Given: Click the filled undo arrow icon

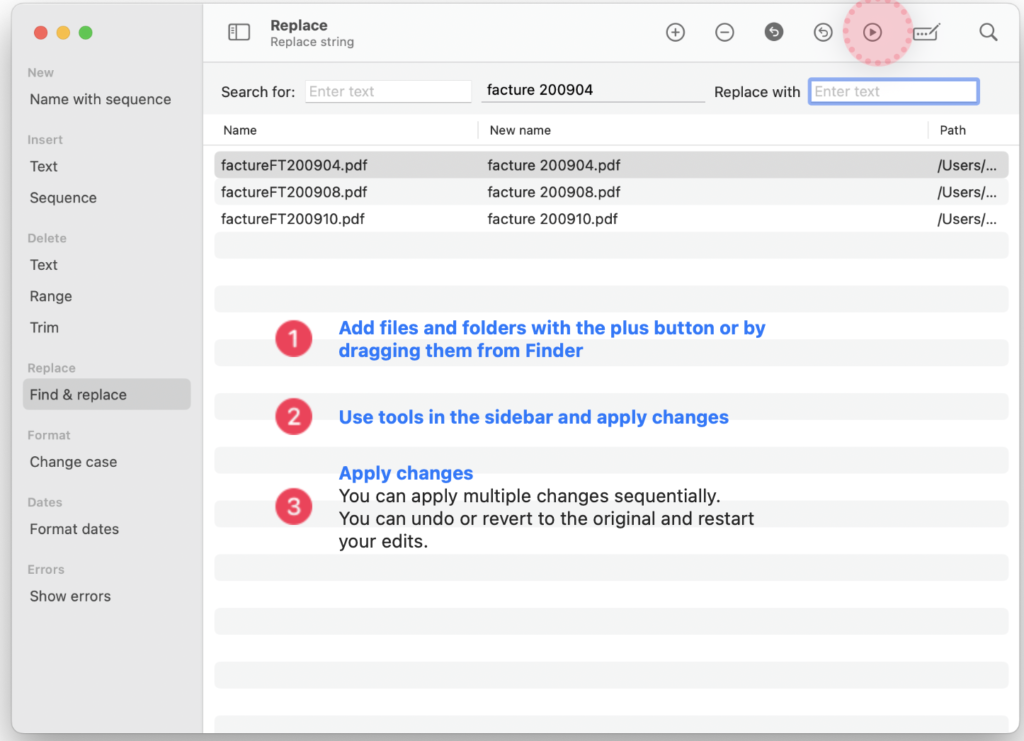Looking at the screenshot, I should (774, 32).
